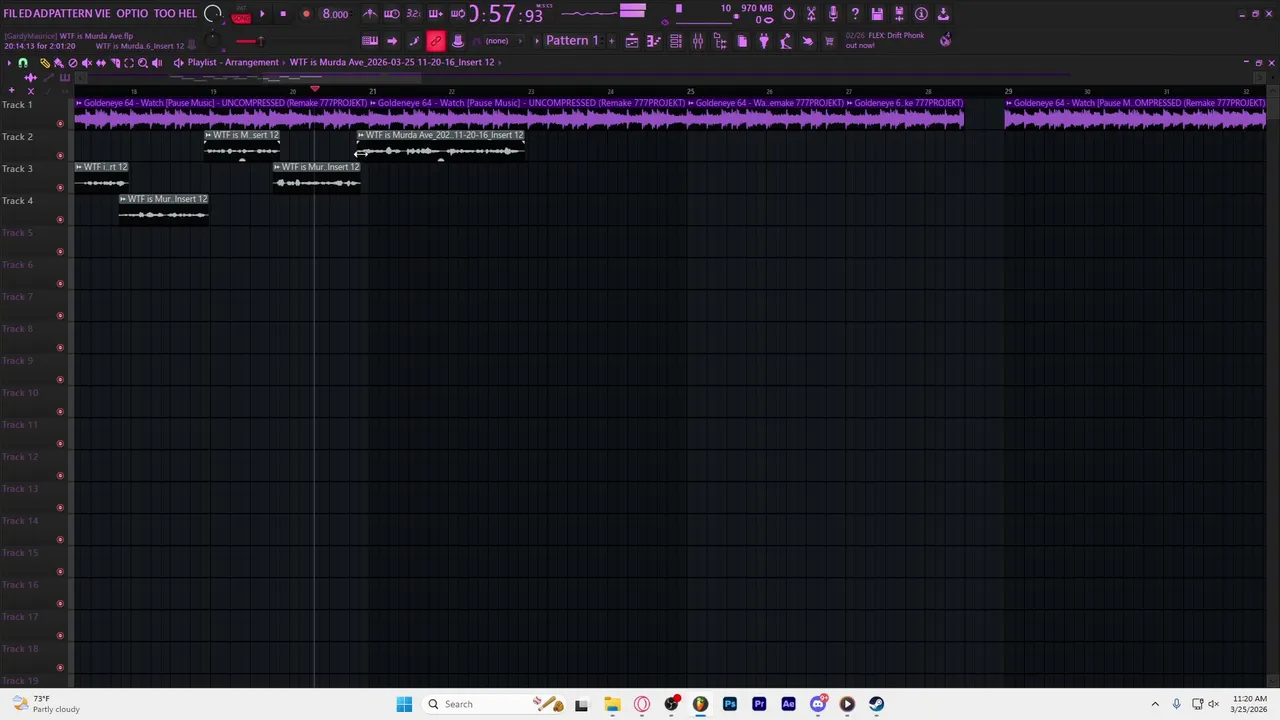1280x720 pixels.
Task: Select the Slip tool in playlist
Action: pyautogui.click(x=101, y=62)
